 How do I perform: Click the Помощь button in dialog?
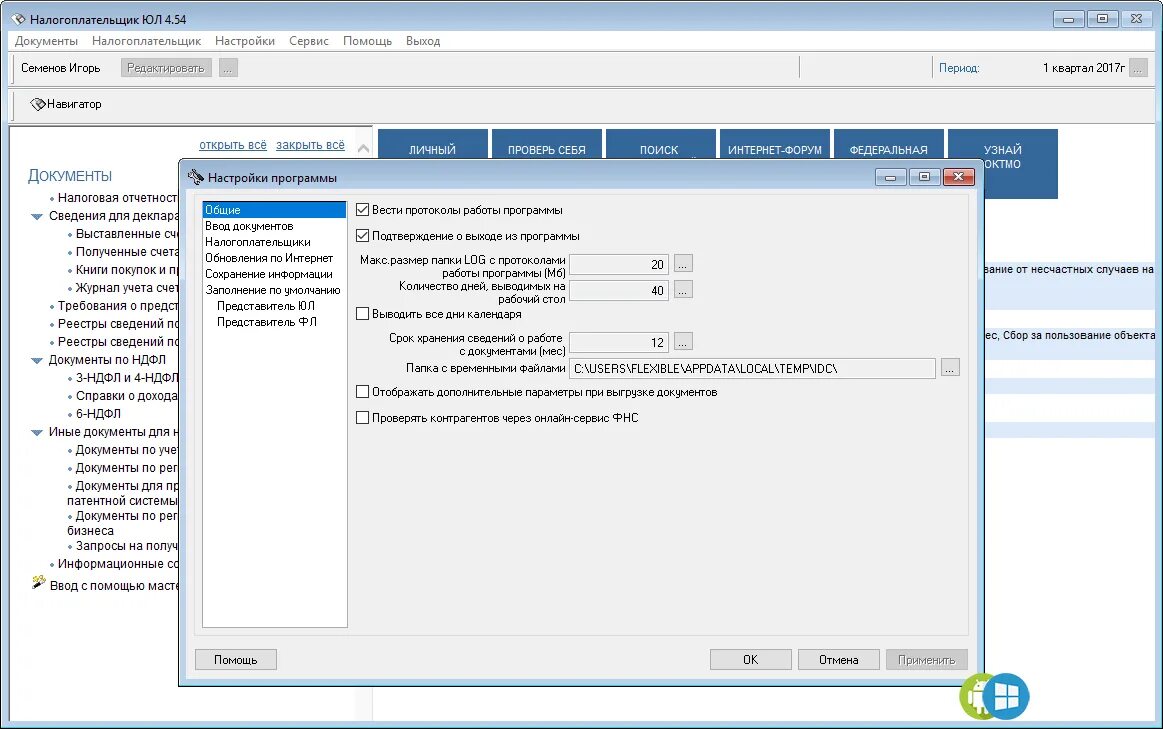[236, 659]
